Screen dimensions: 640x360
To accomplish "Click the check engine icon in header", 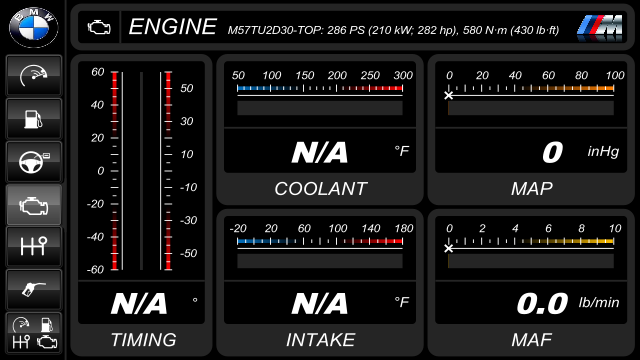I will (99, 27).
